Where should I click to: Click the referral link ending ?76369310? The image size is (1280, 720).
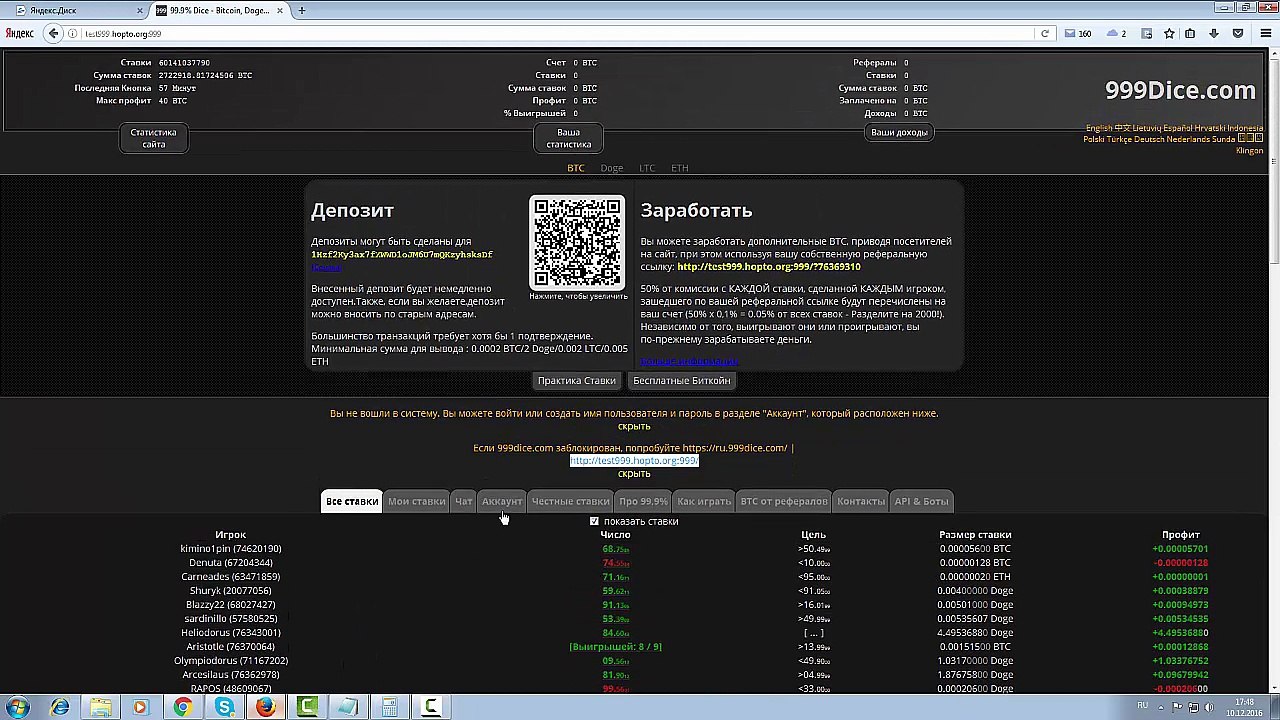point(769,267)
